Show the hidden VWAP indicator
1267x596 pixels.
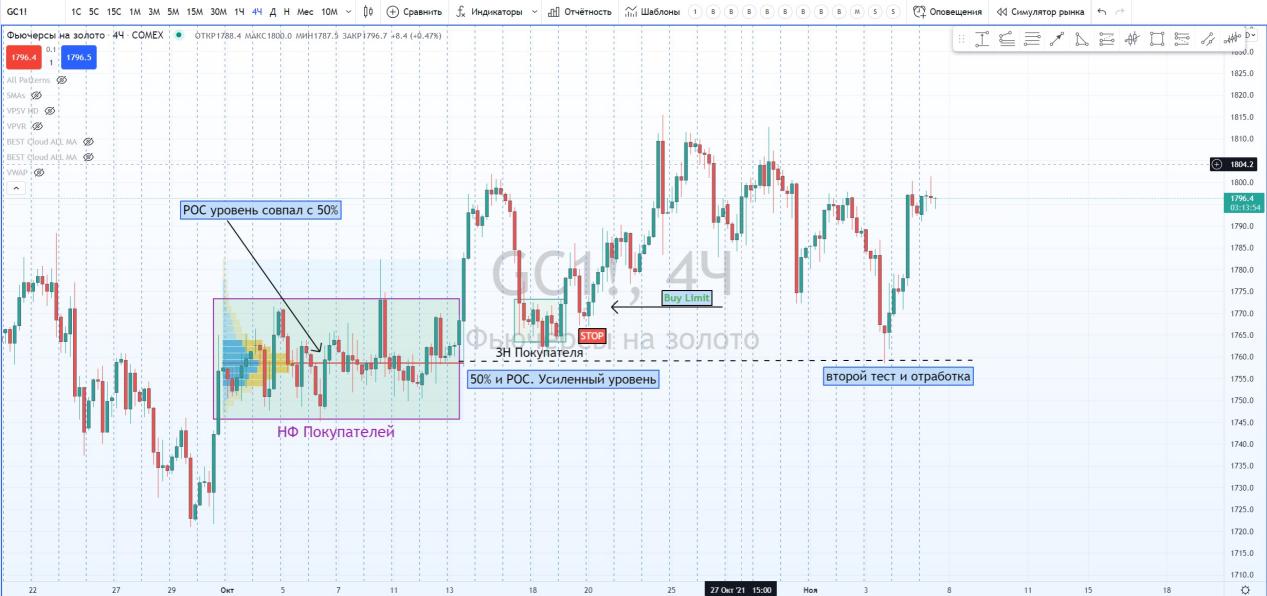[x=39, y=173]
